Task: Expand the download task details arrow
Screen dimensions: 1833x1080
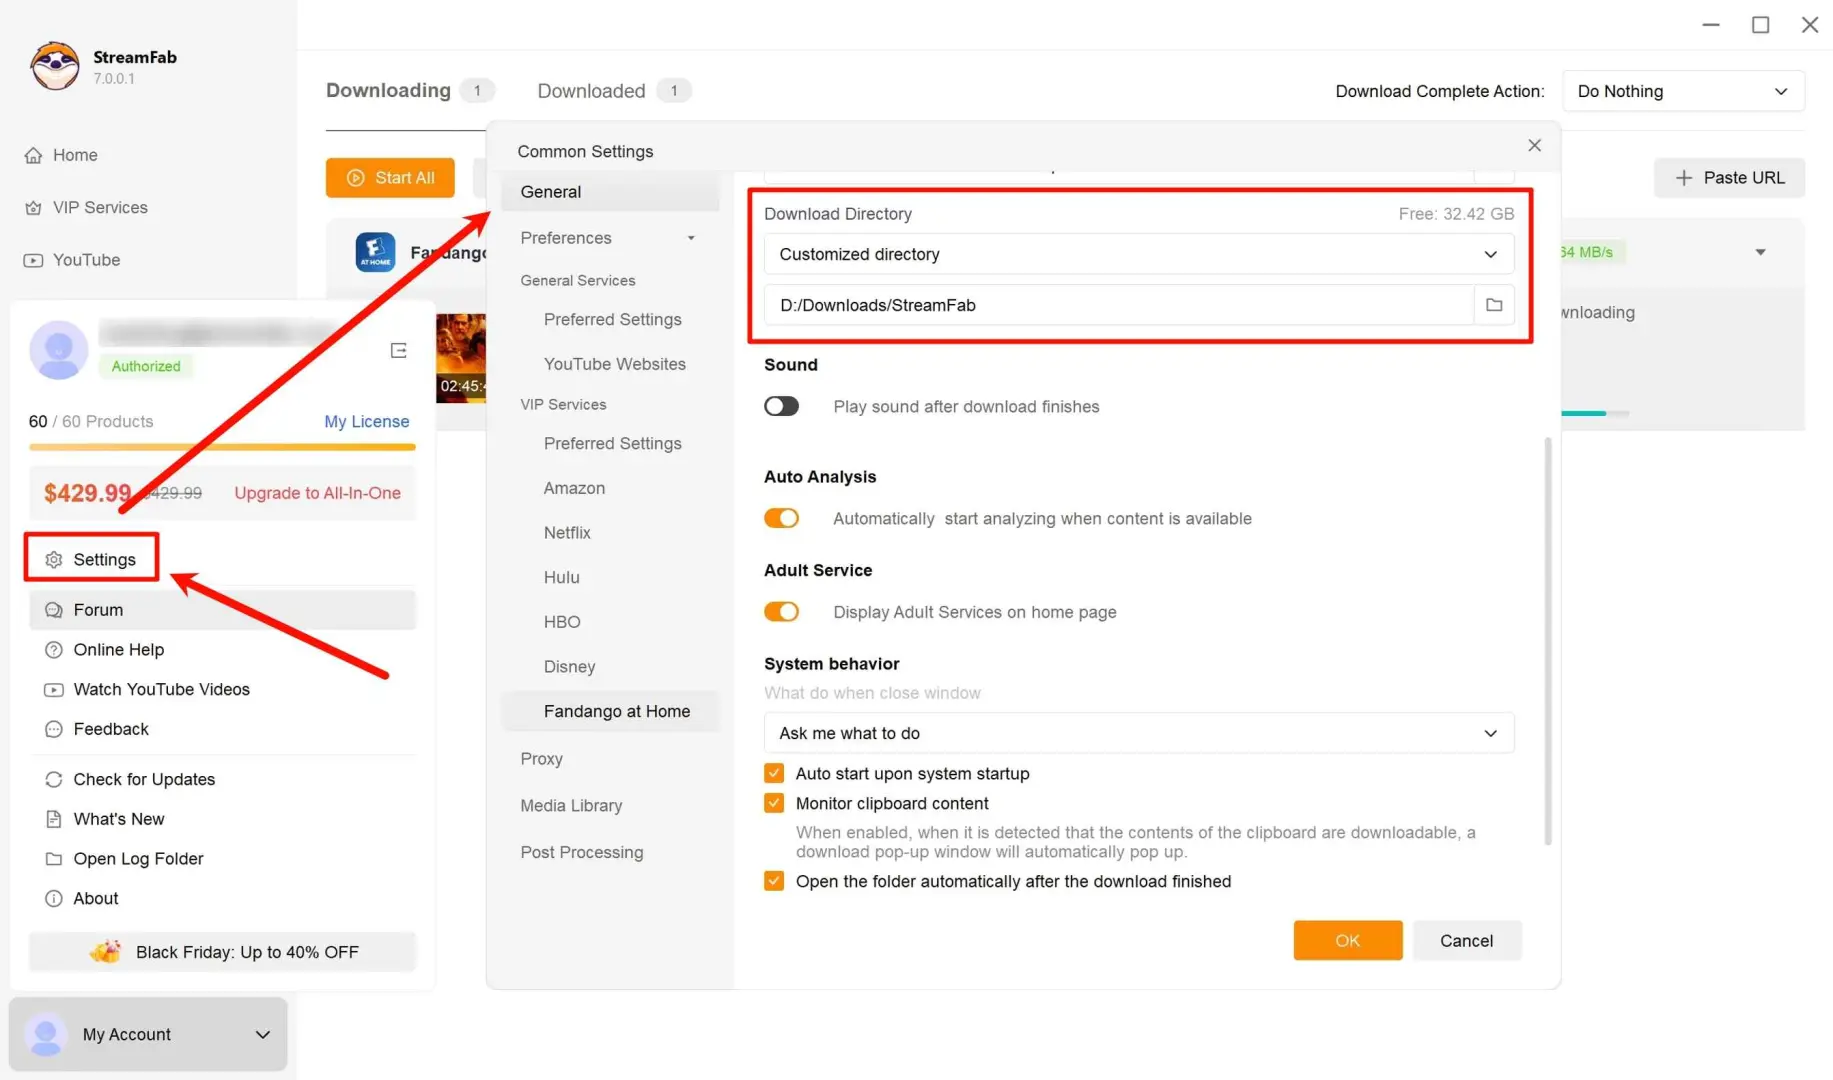Action: point(1760,252)
